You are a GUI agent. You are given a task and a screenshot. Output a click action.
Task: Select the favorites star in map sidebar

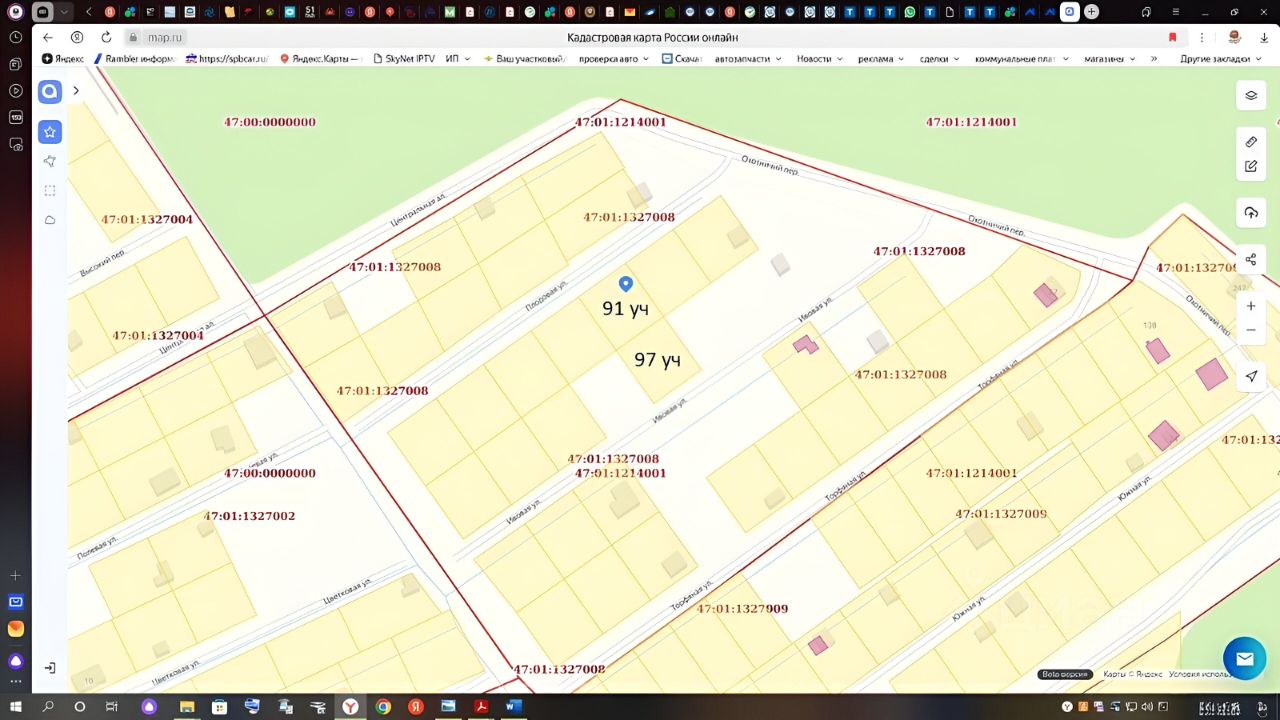coord(50,132)
